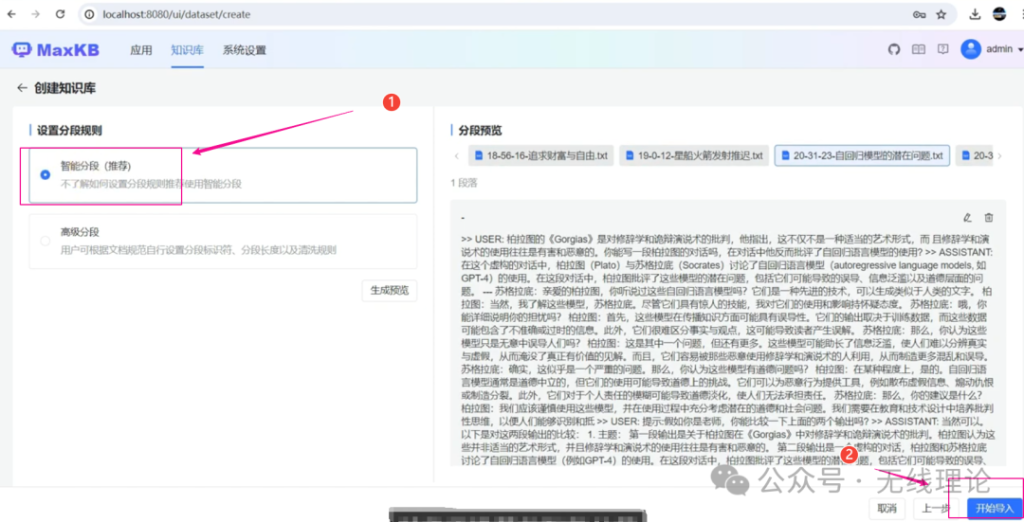Viewport: 1024px width, 522px height.
Task: Open the 应用 menu
Action: coord(141,50)
